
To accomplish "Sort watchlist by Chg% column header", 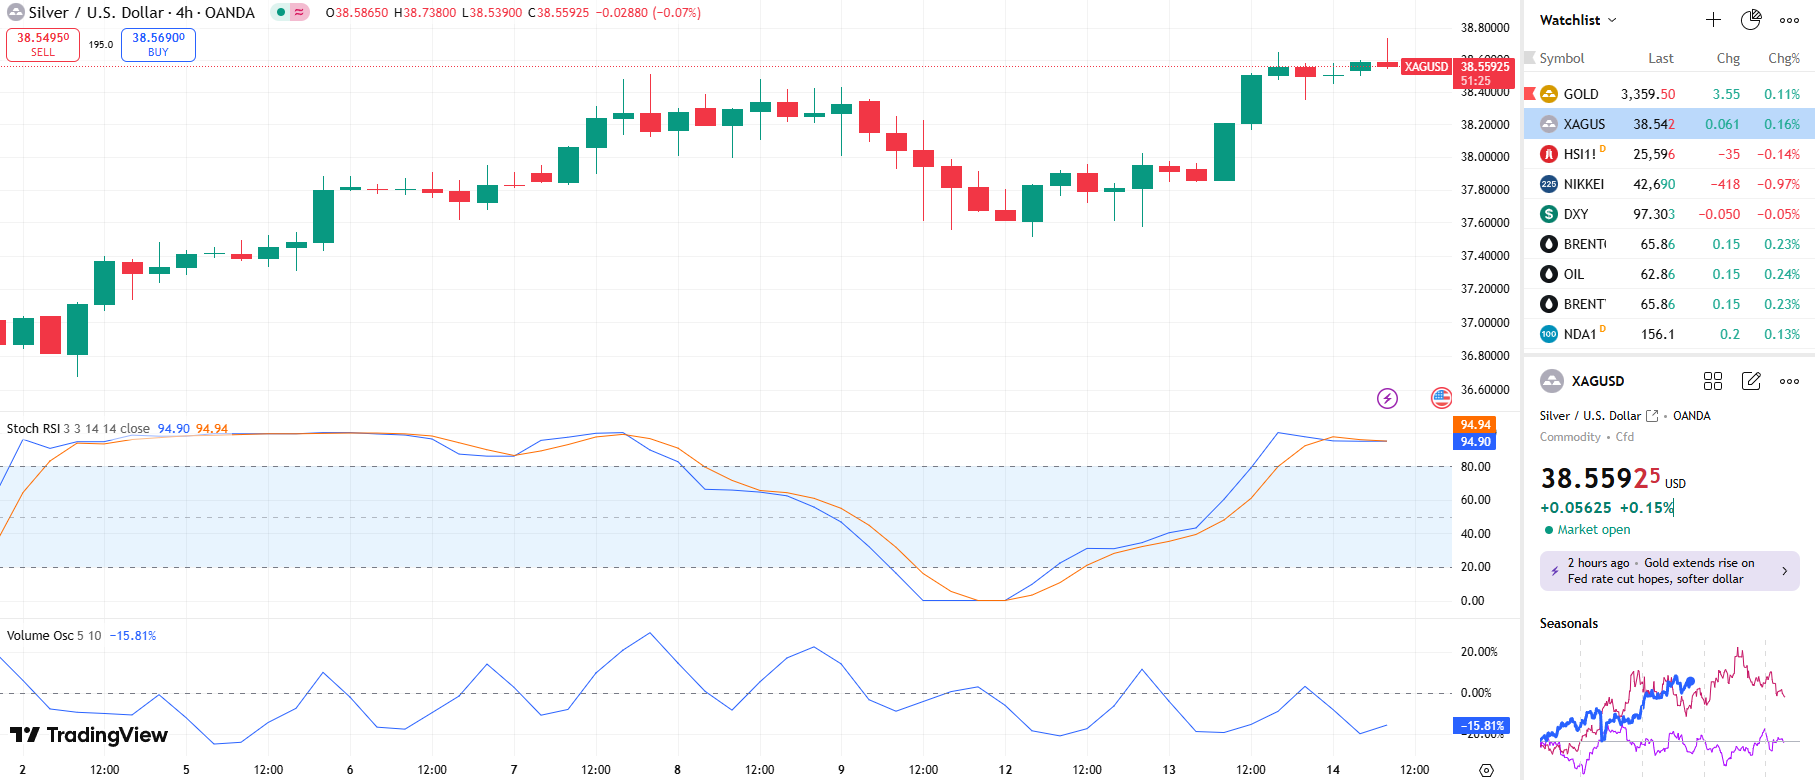I will coord(1783,58).
